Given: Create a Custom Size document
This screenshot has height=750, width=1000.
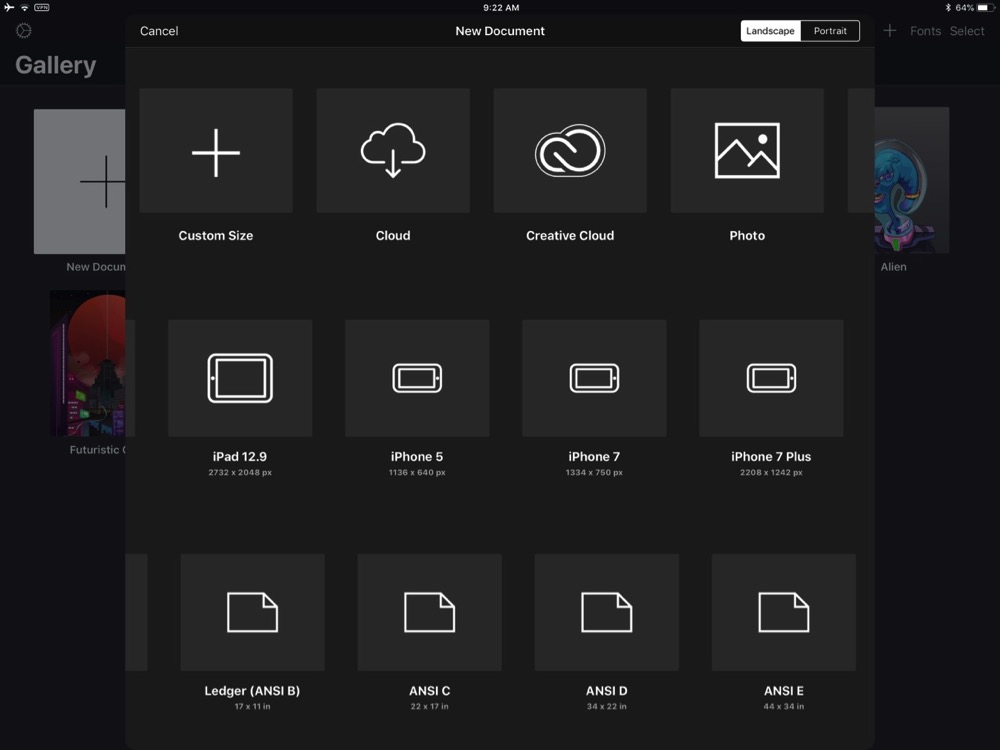Looking at the screenshot, I should (216, 151).
